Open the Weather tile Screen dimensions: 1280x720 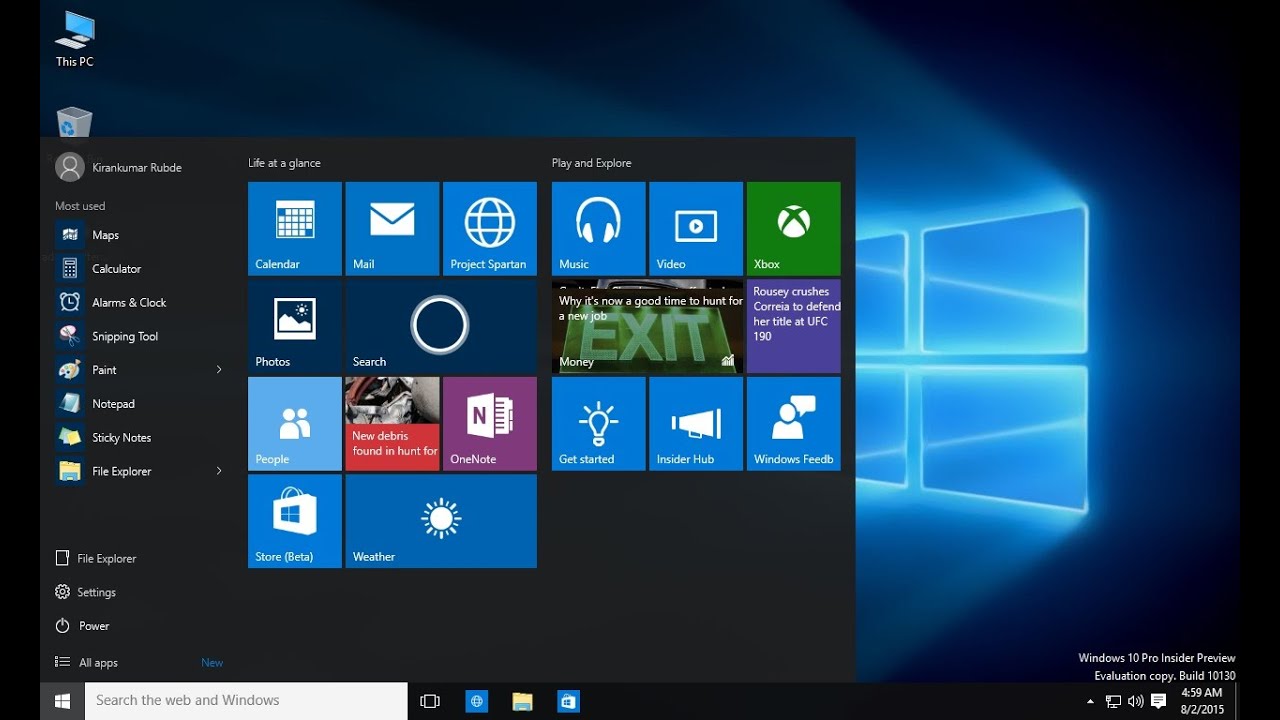click(441, 521)
